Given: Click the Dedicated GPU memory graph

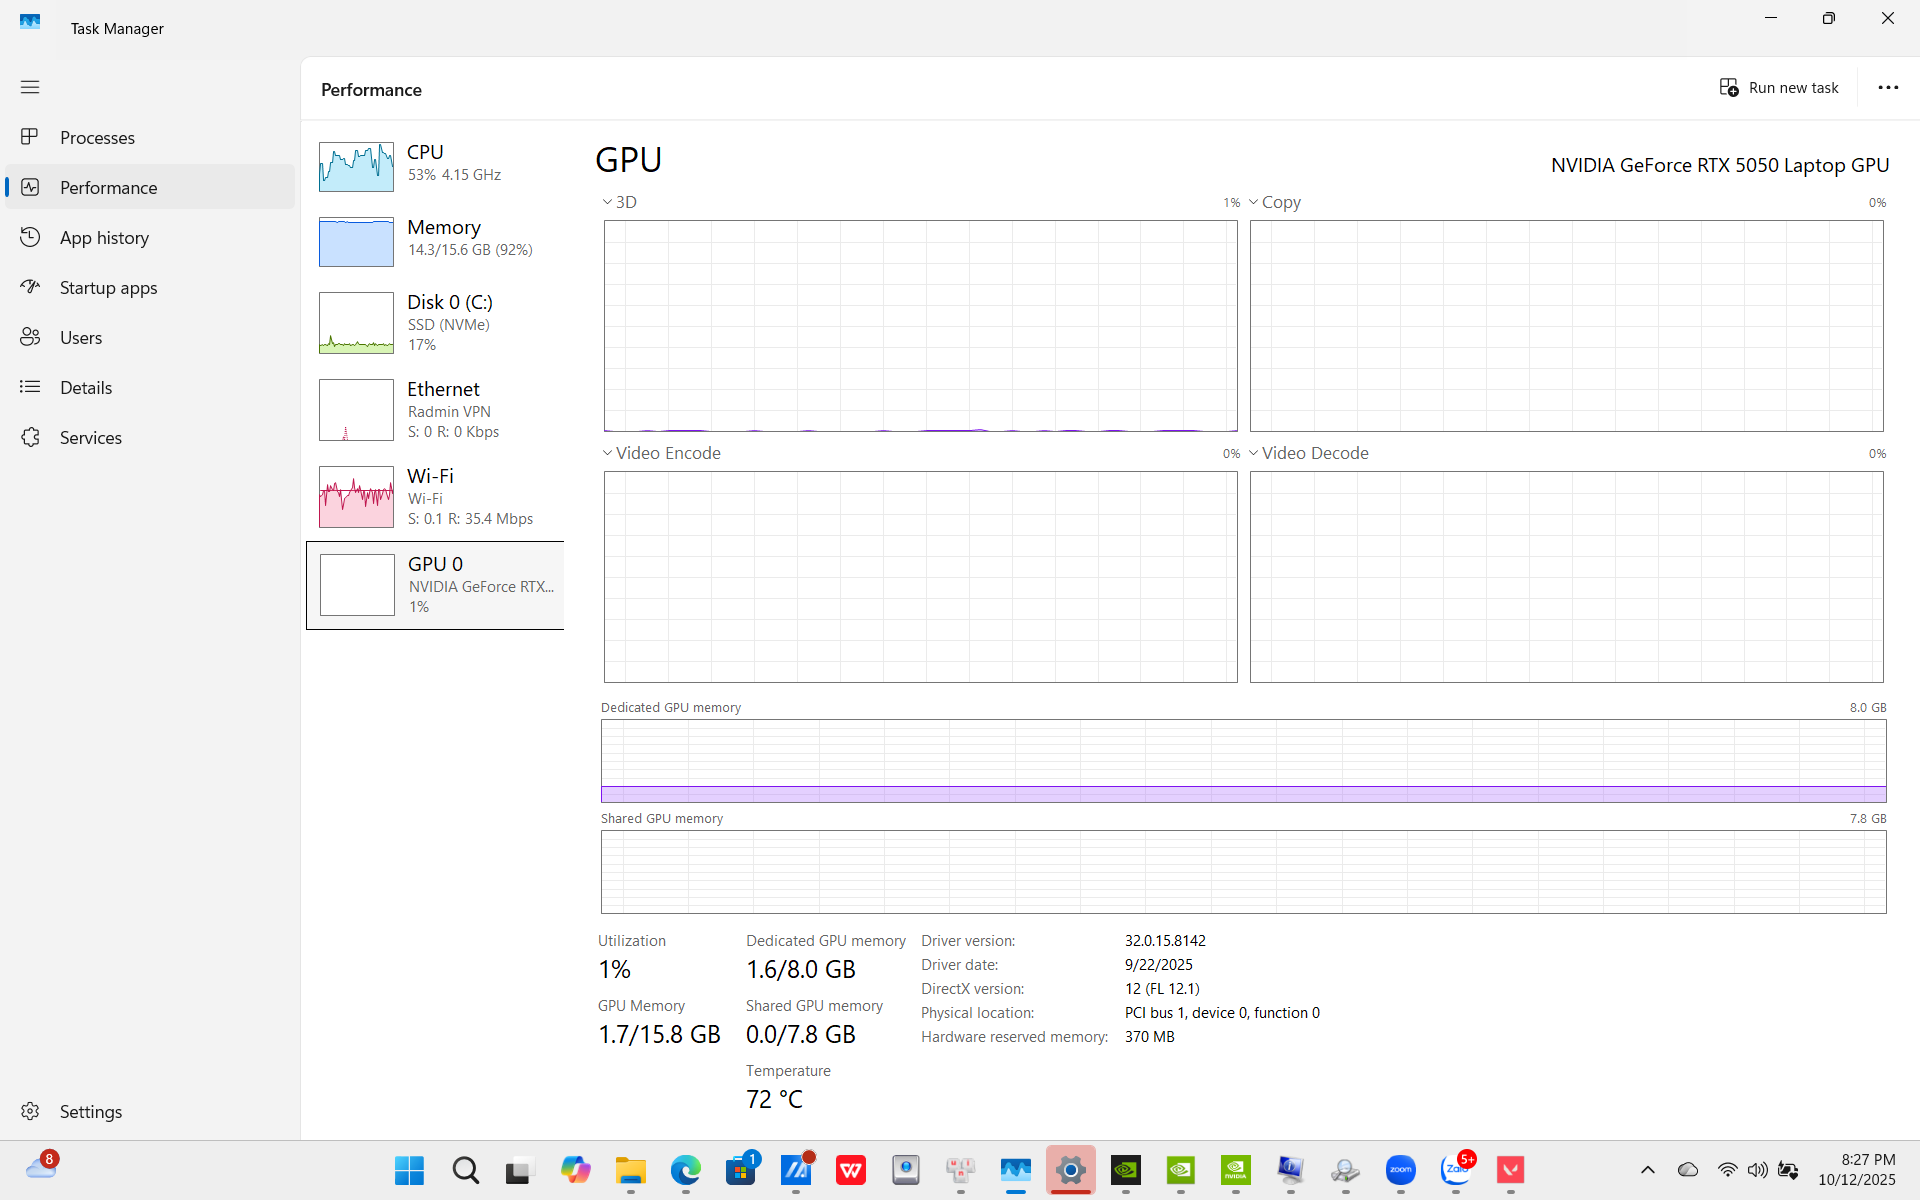Looking at the screenshot, I should tap(1243, 761).
